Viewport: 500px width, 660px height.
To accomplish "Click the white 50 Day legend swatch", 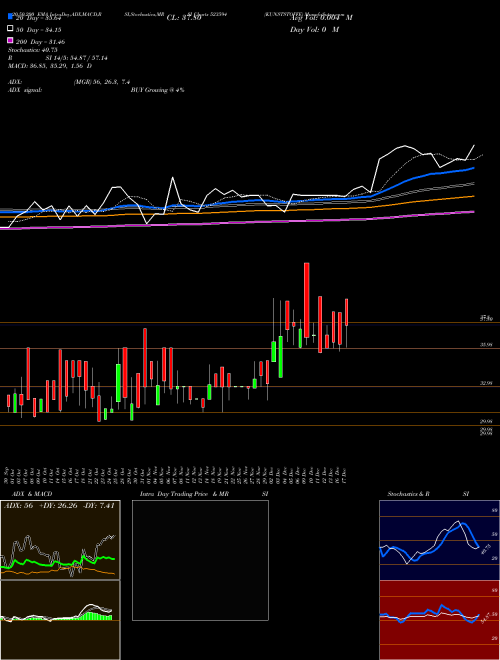I will pyautogui.click(x=10, y=29).
